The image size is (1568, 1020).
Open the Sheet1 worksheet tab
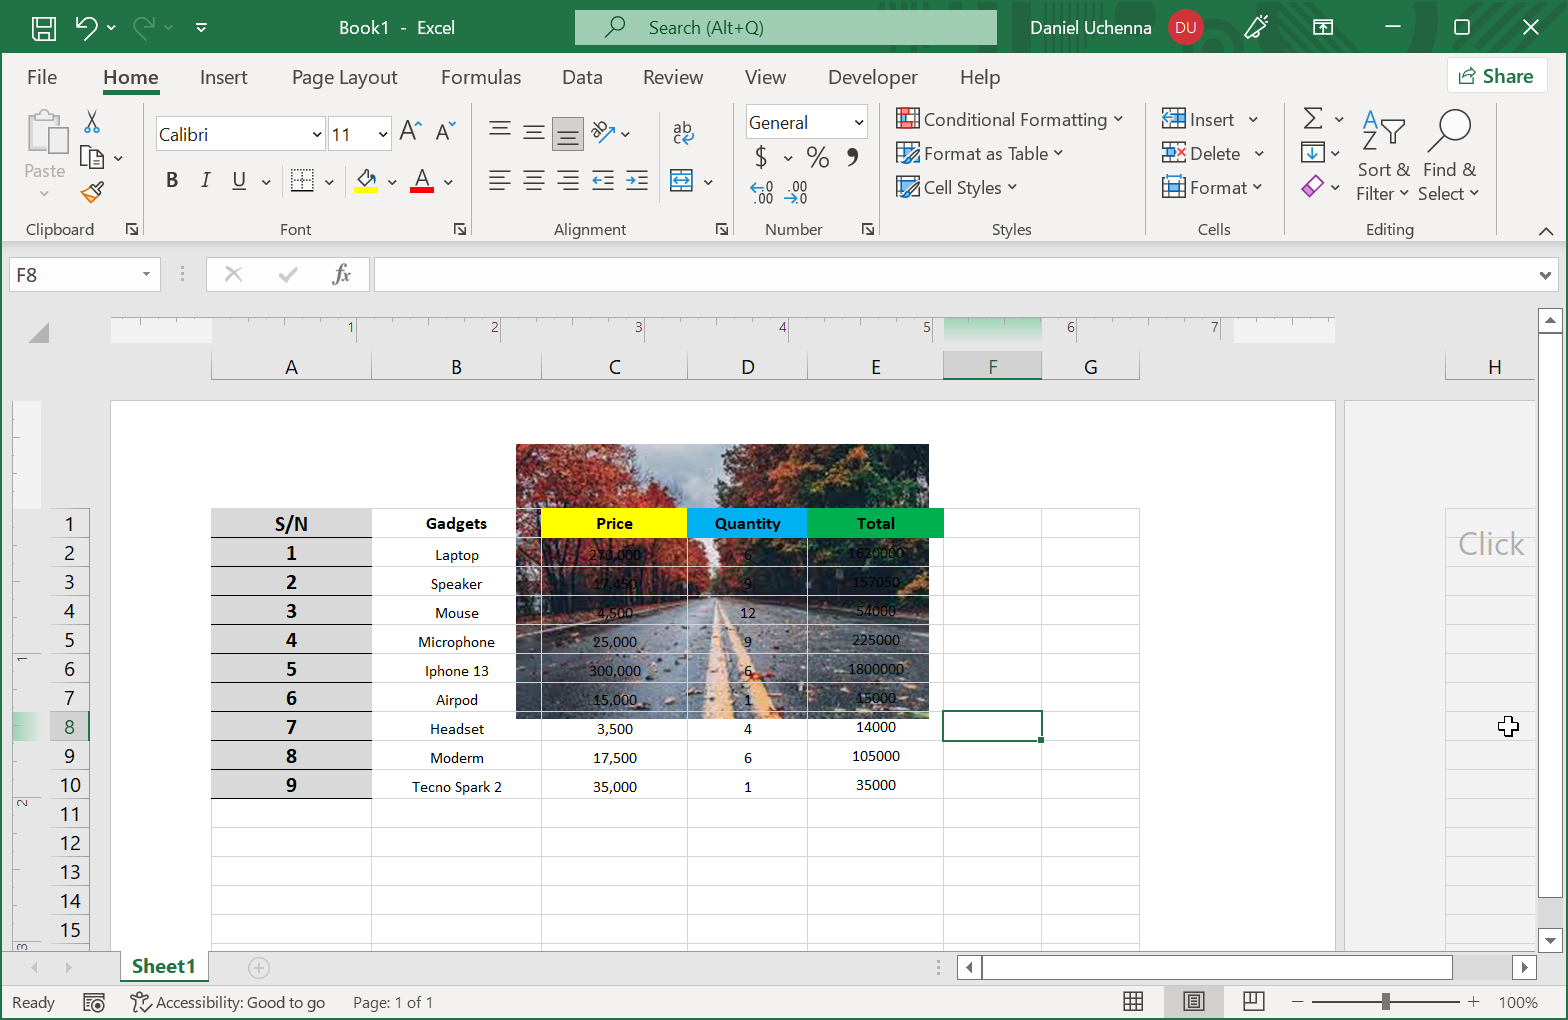(x=164, y=966)
